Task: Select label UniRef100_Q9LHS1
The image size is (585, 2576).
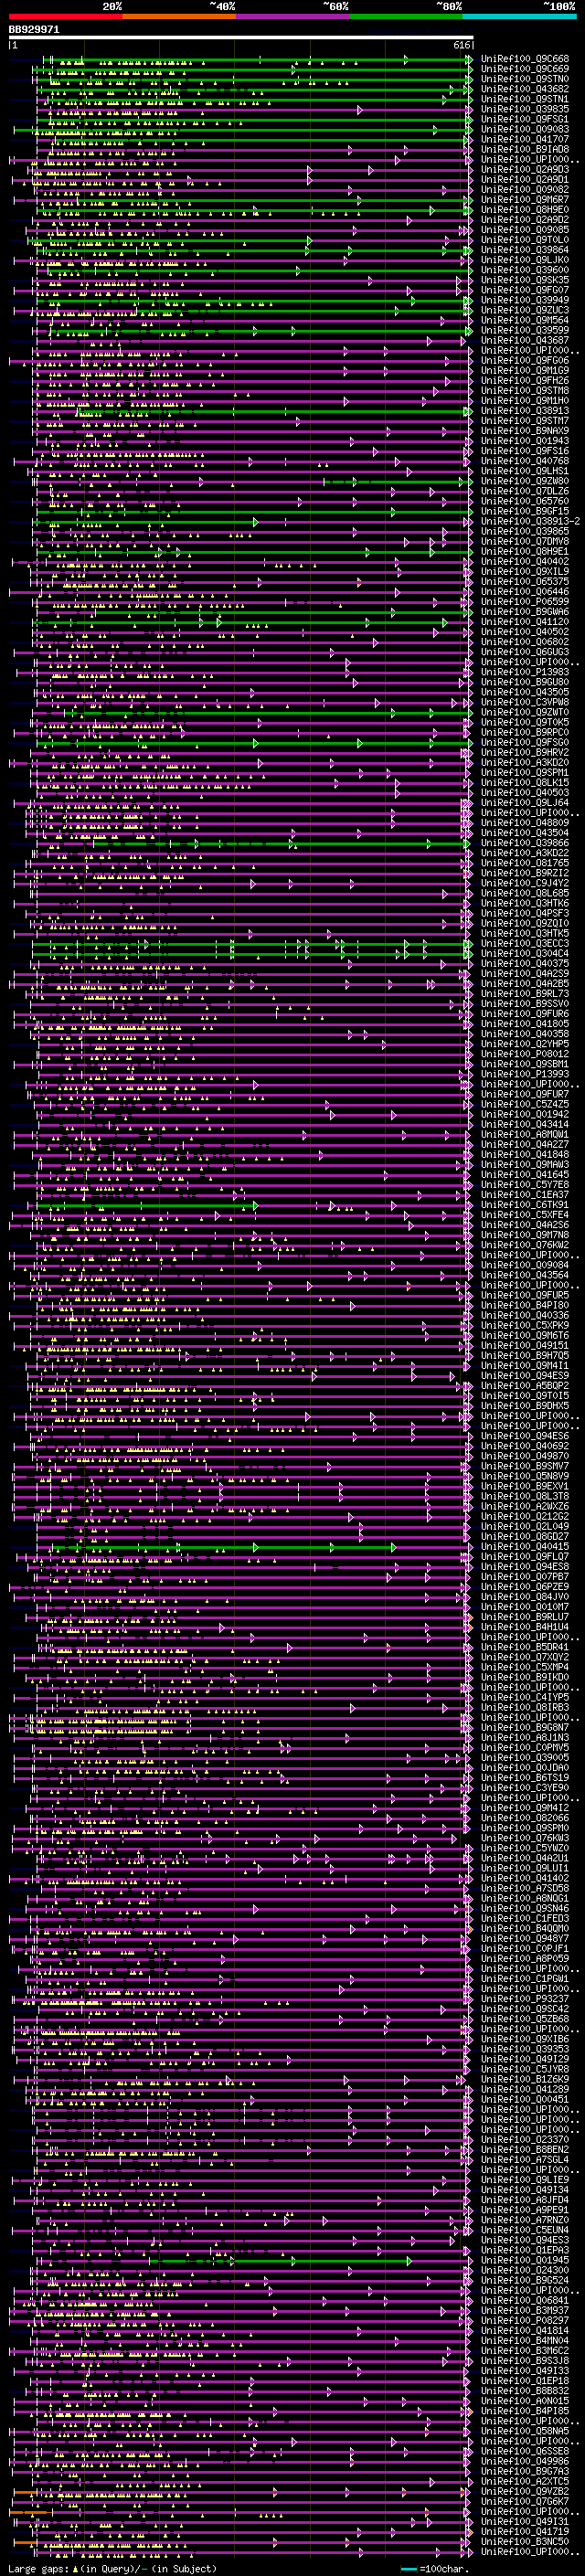Action: click(525, 471)
